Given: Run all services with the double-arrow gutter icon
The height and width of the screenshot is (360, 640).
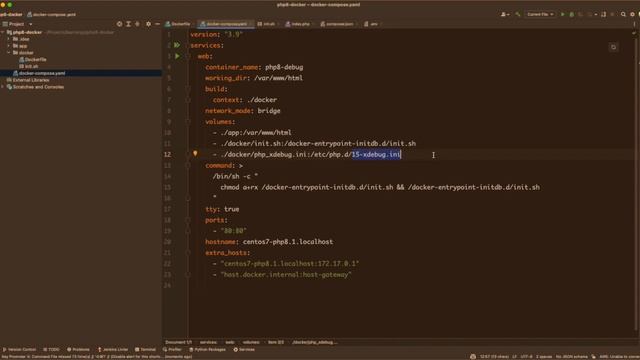Looking at the screenshot, I should [x=177, y=45].
